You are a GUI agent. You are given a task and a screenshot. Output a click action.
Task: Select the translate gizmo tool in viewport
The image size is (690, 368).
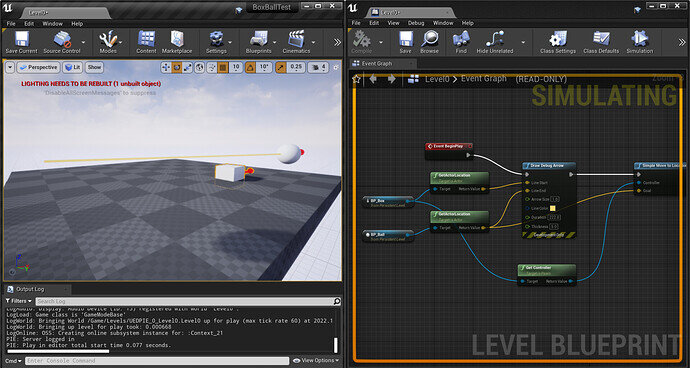(166, 67)
